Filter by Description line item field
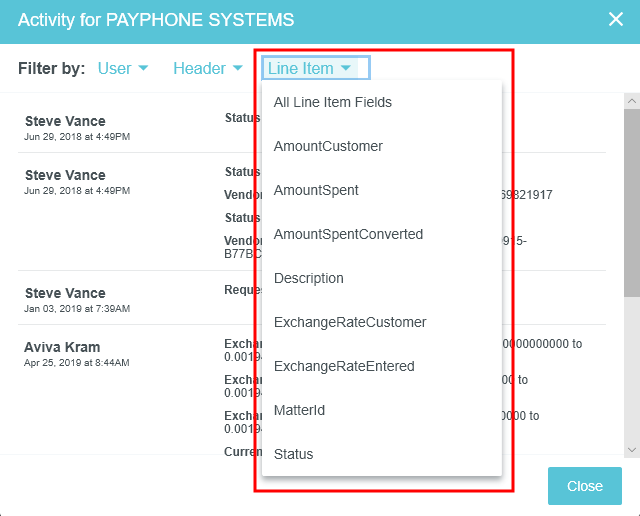This screenshot has height=516, width=640. point(309,278)
